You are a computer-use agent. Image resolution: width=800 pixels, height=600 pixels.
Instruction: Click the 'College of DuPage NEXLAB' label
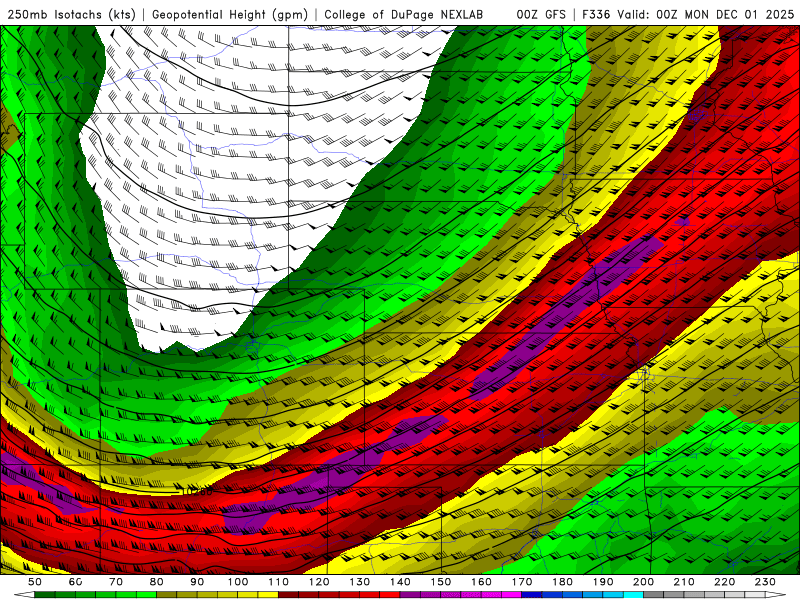(x=403, y=14)
